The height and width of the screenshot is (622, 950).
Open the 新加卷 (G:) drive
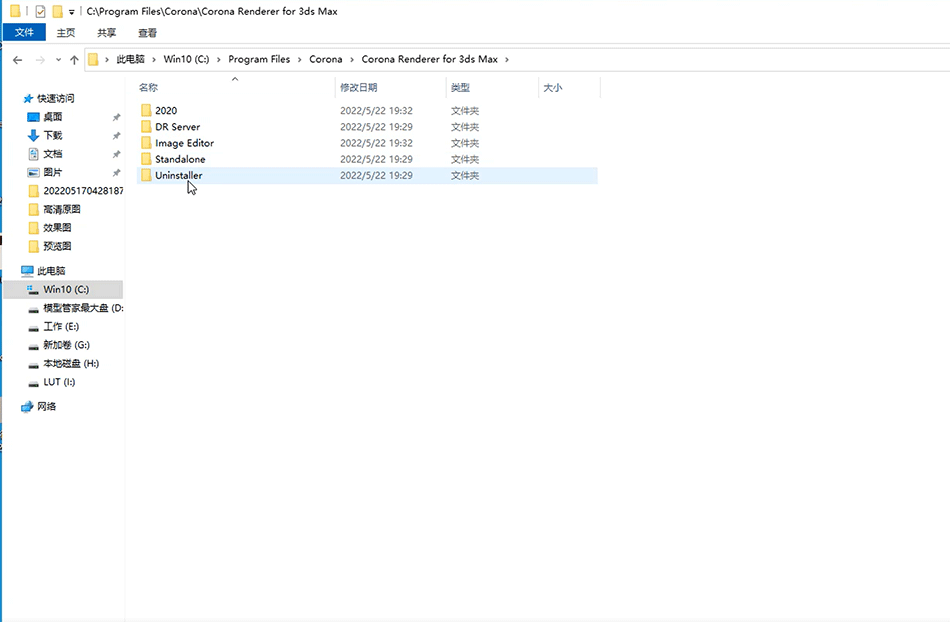[67, 345]
